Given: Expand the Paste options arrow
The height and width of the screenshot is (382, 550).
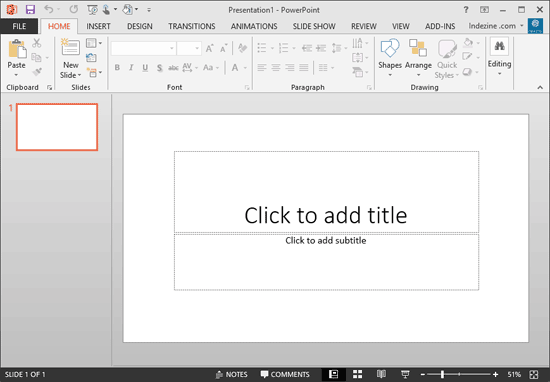Looking at the screenshot, I should [x=16, y=75].
